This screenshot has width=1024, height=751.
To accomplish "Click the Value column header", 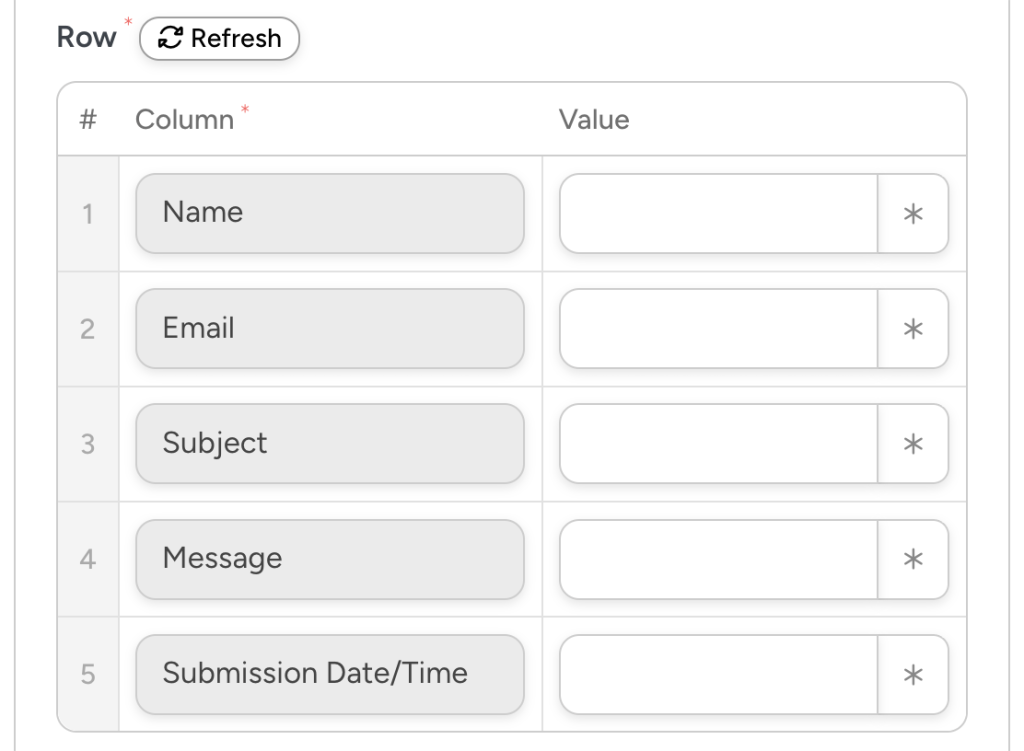I will tap(595, 119).
